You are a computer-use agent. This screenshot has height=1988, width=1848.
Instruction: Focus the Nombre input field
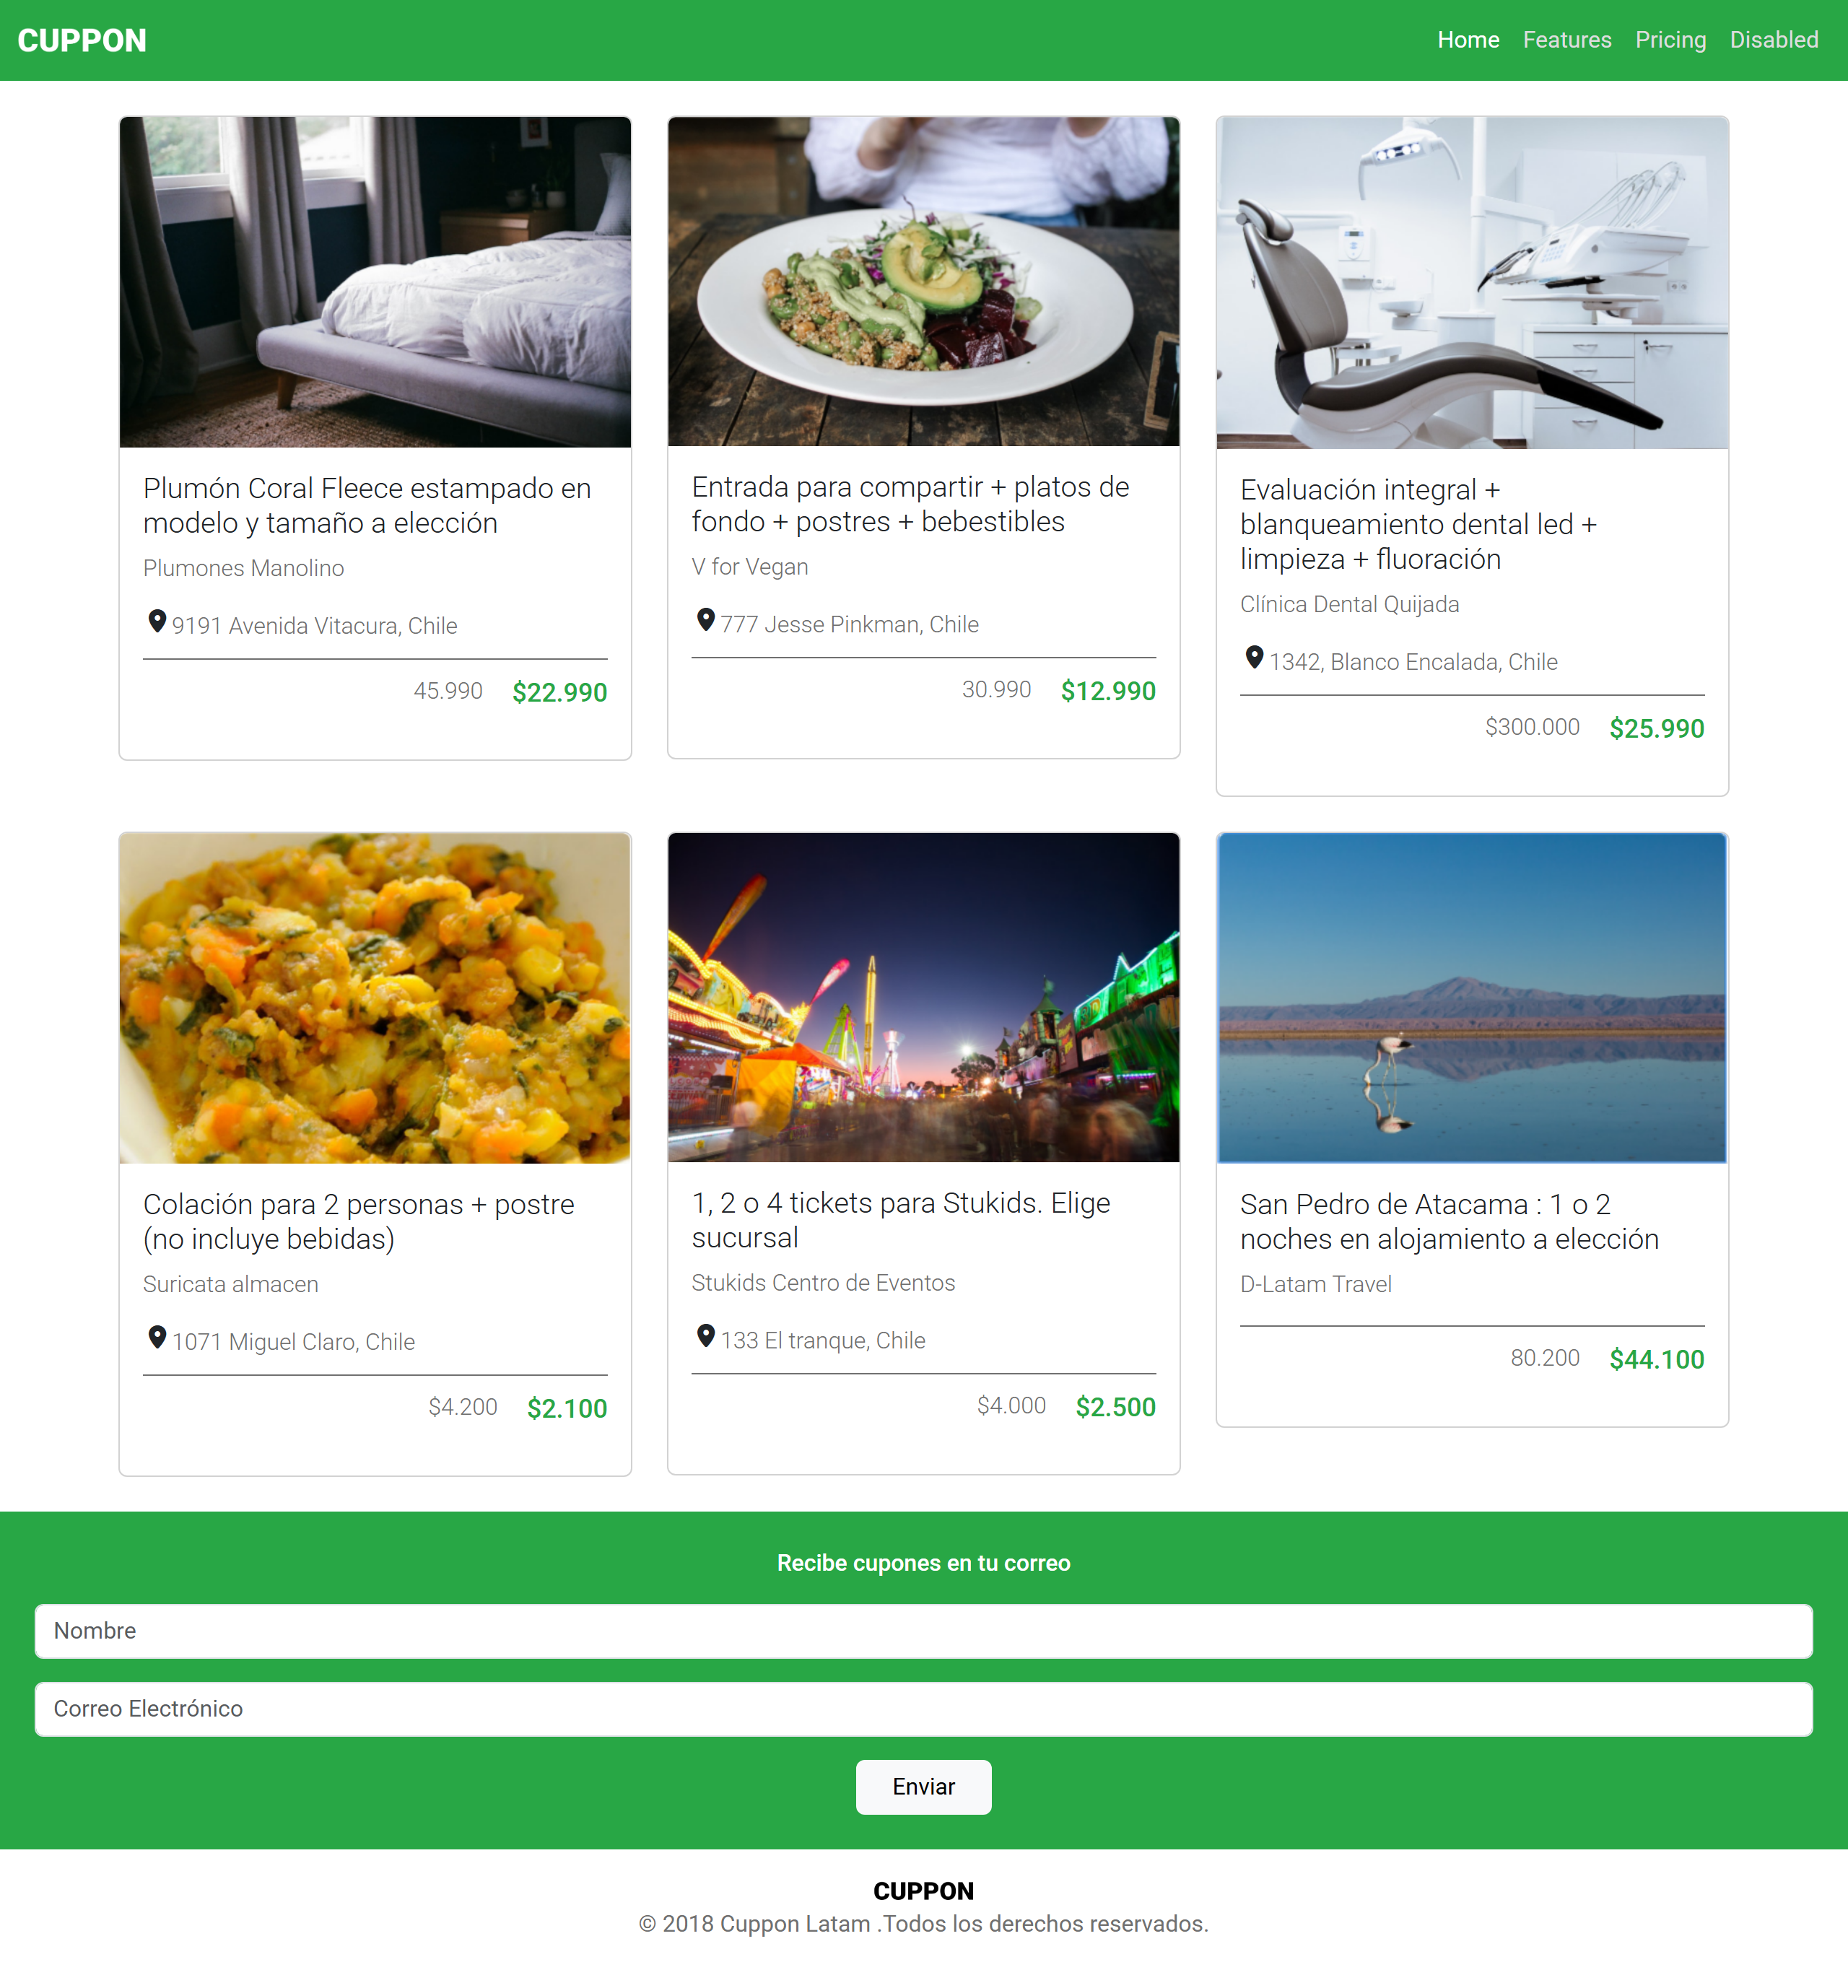tap(923, 1630)
